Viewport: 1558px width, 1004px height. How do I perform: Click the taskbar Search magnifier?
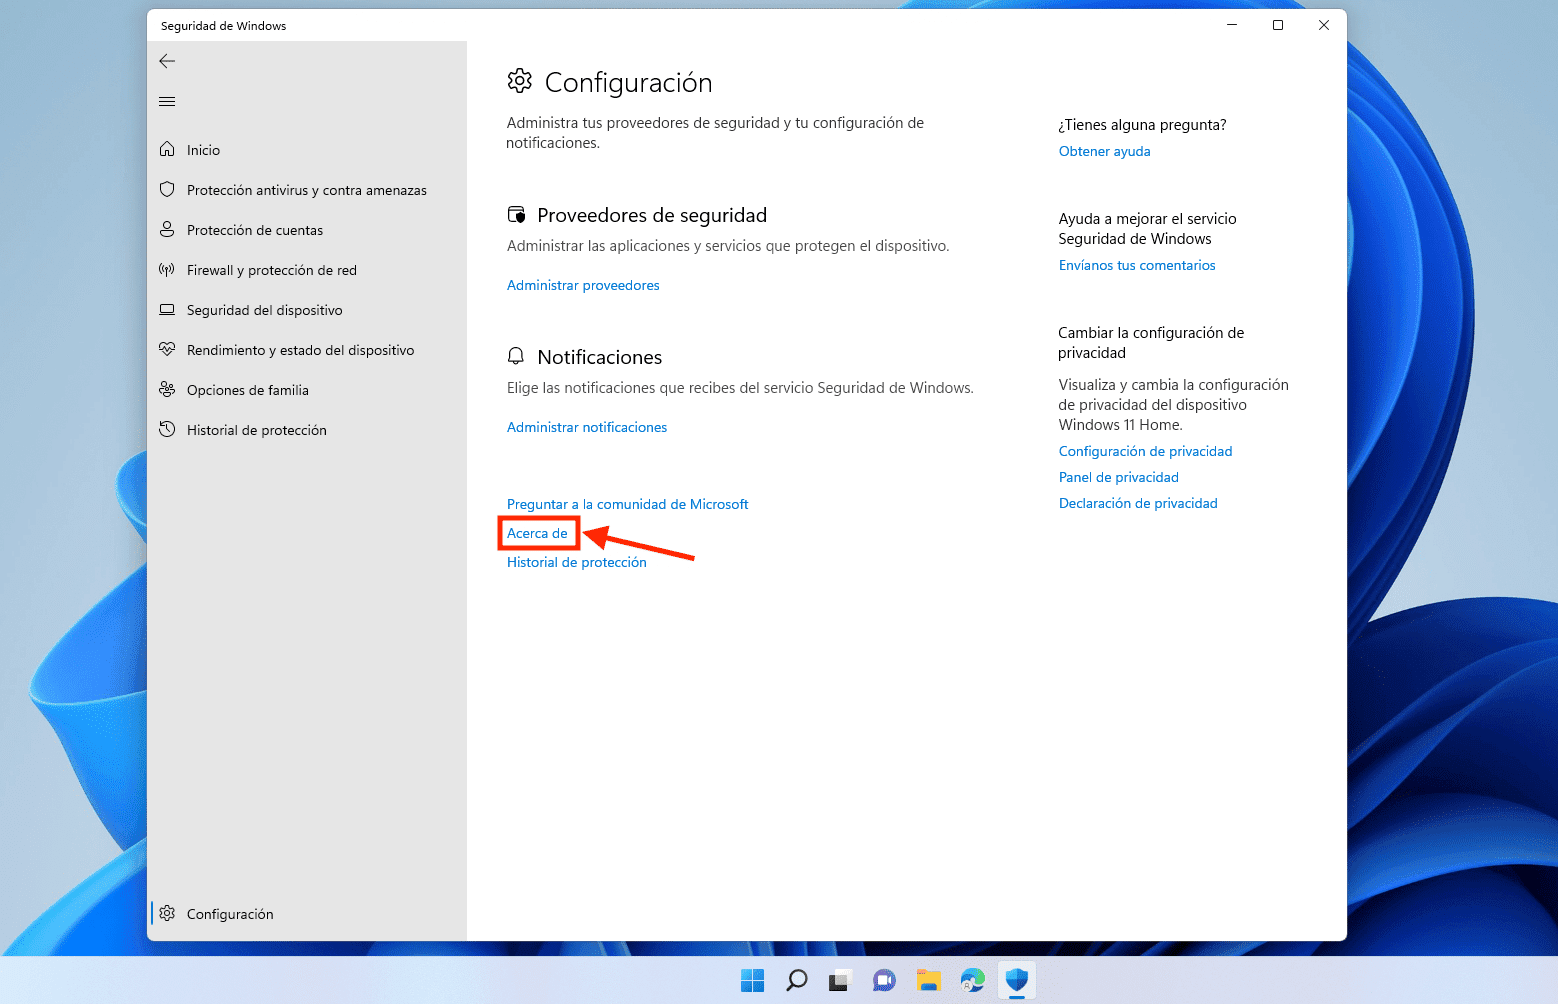tap(796, 980)
